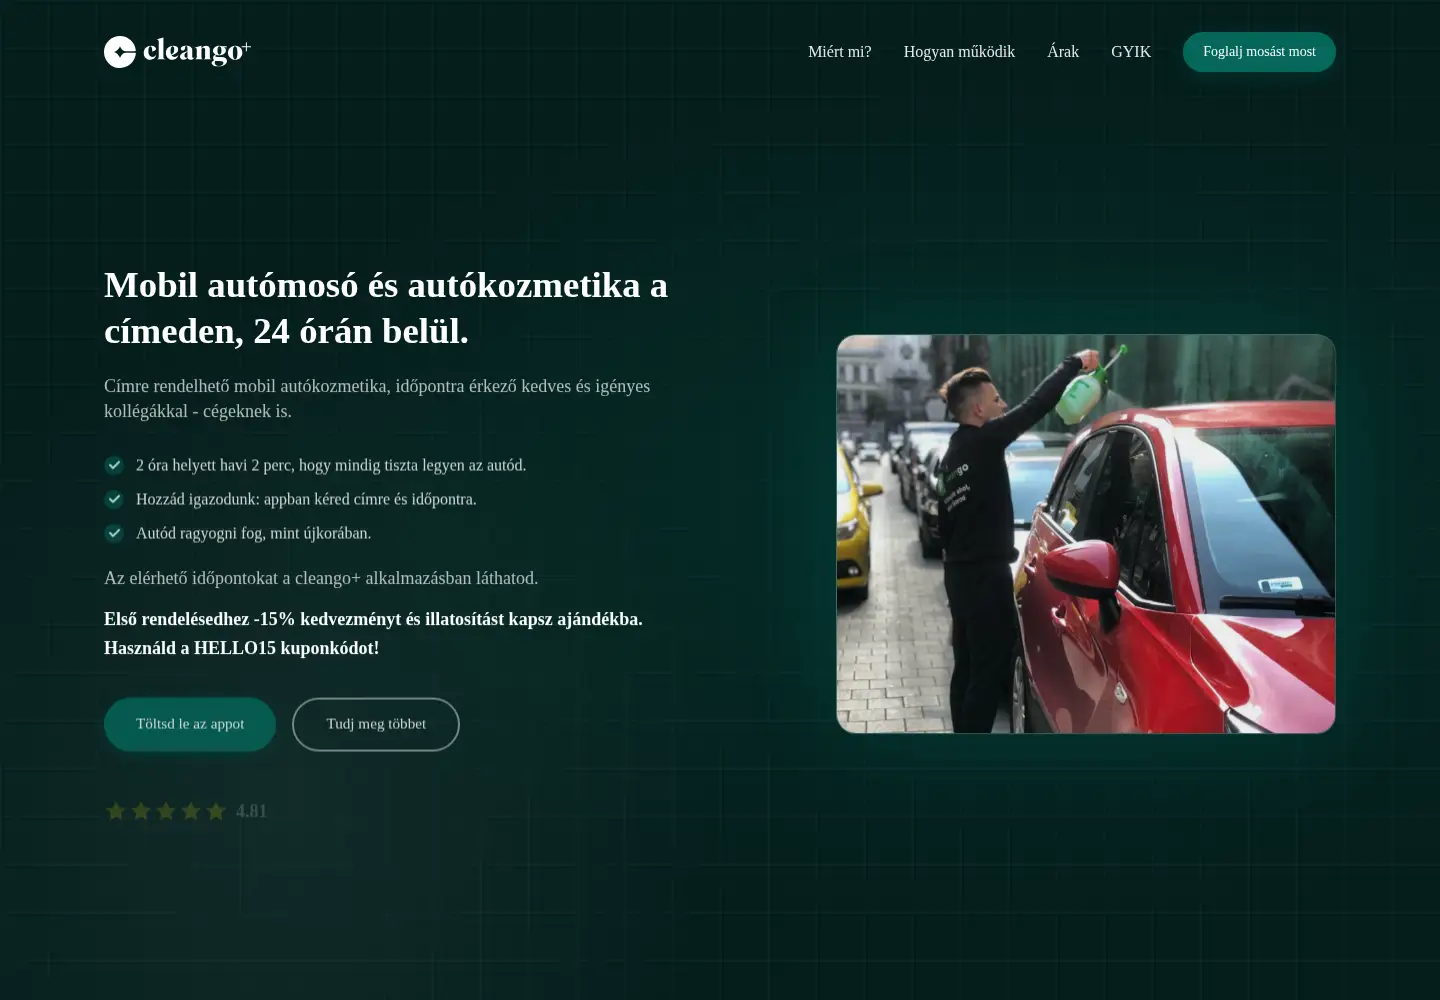Click the 4.81 rating value
This screenshot has height=1000, width=1440.
click(252, 811)
